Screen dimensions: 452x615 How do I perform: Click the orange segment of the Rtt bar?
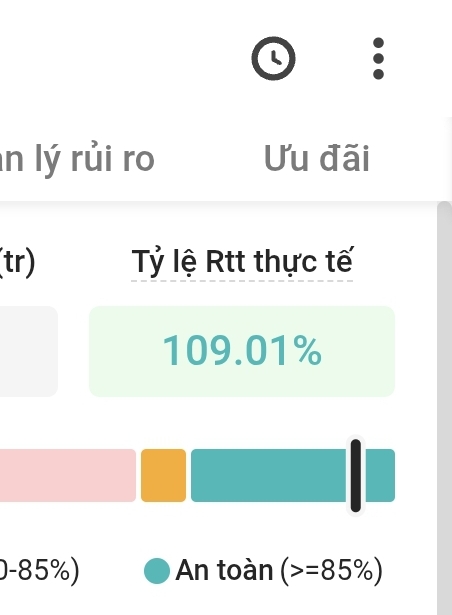tap(164, 475)
